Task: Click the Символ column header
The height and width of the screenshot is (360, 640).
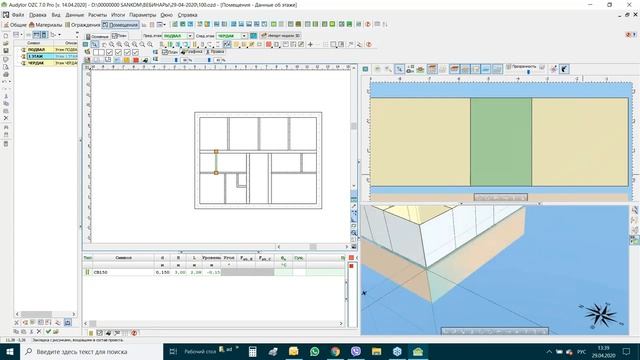Action: tap(123, 258)
